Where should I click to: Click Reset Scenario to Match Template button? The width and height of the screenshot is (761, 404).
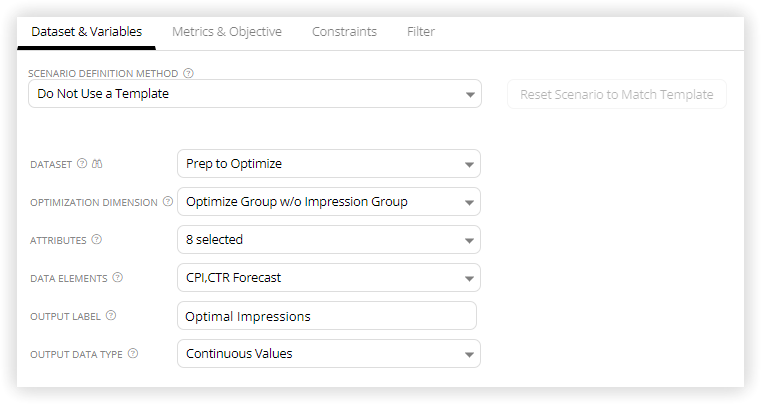point(617,94)
